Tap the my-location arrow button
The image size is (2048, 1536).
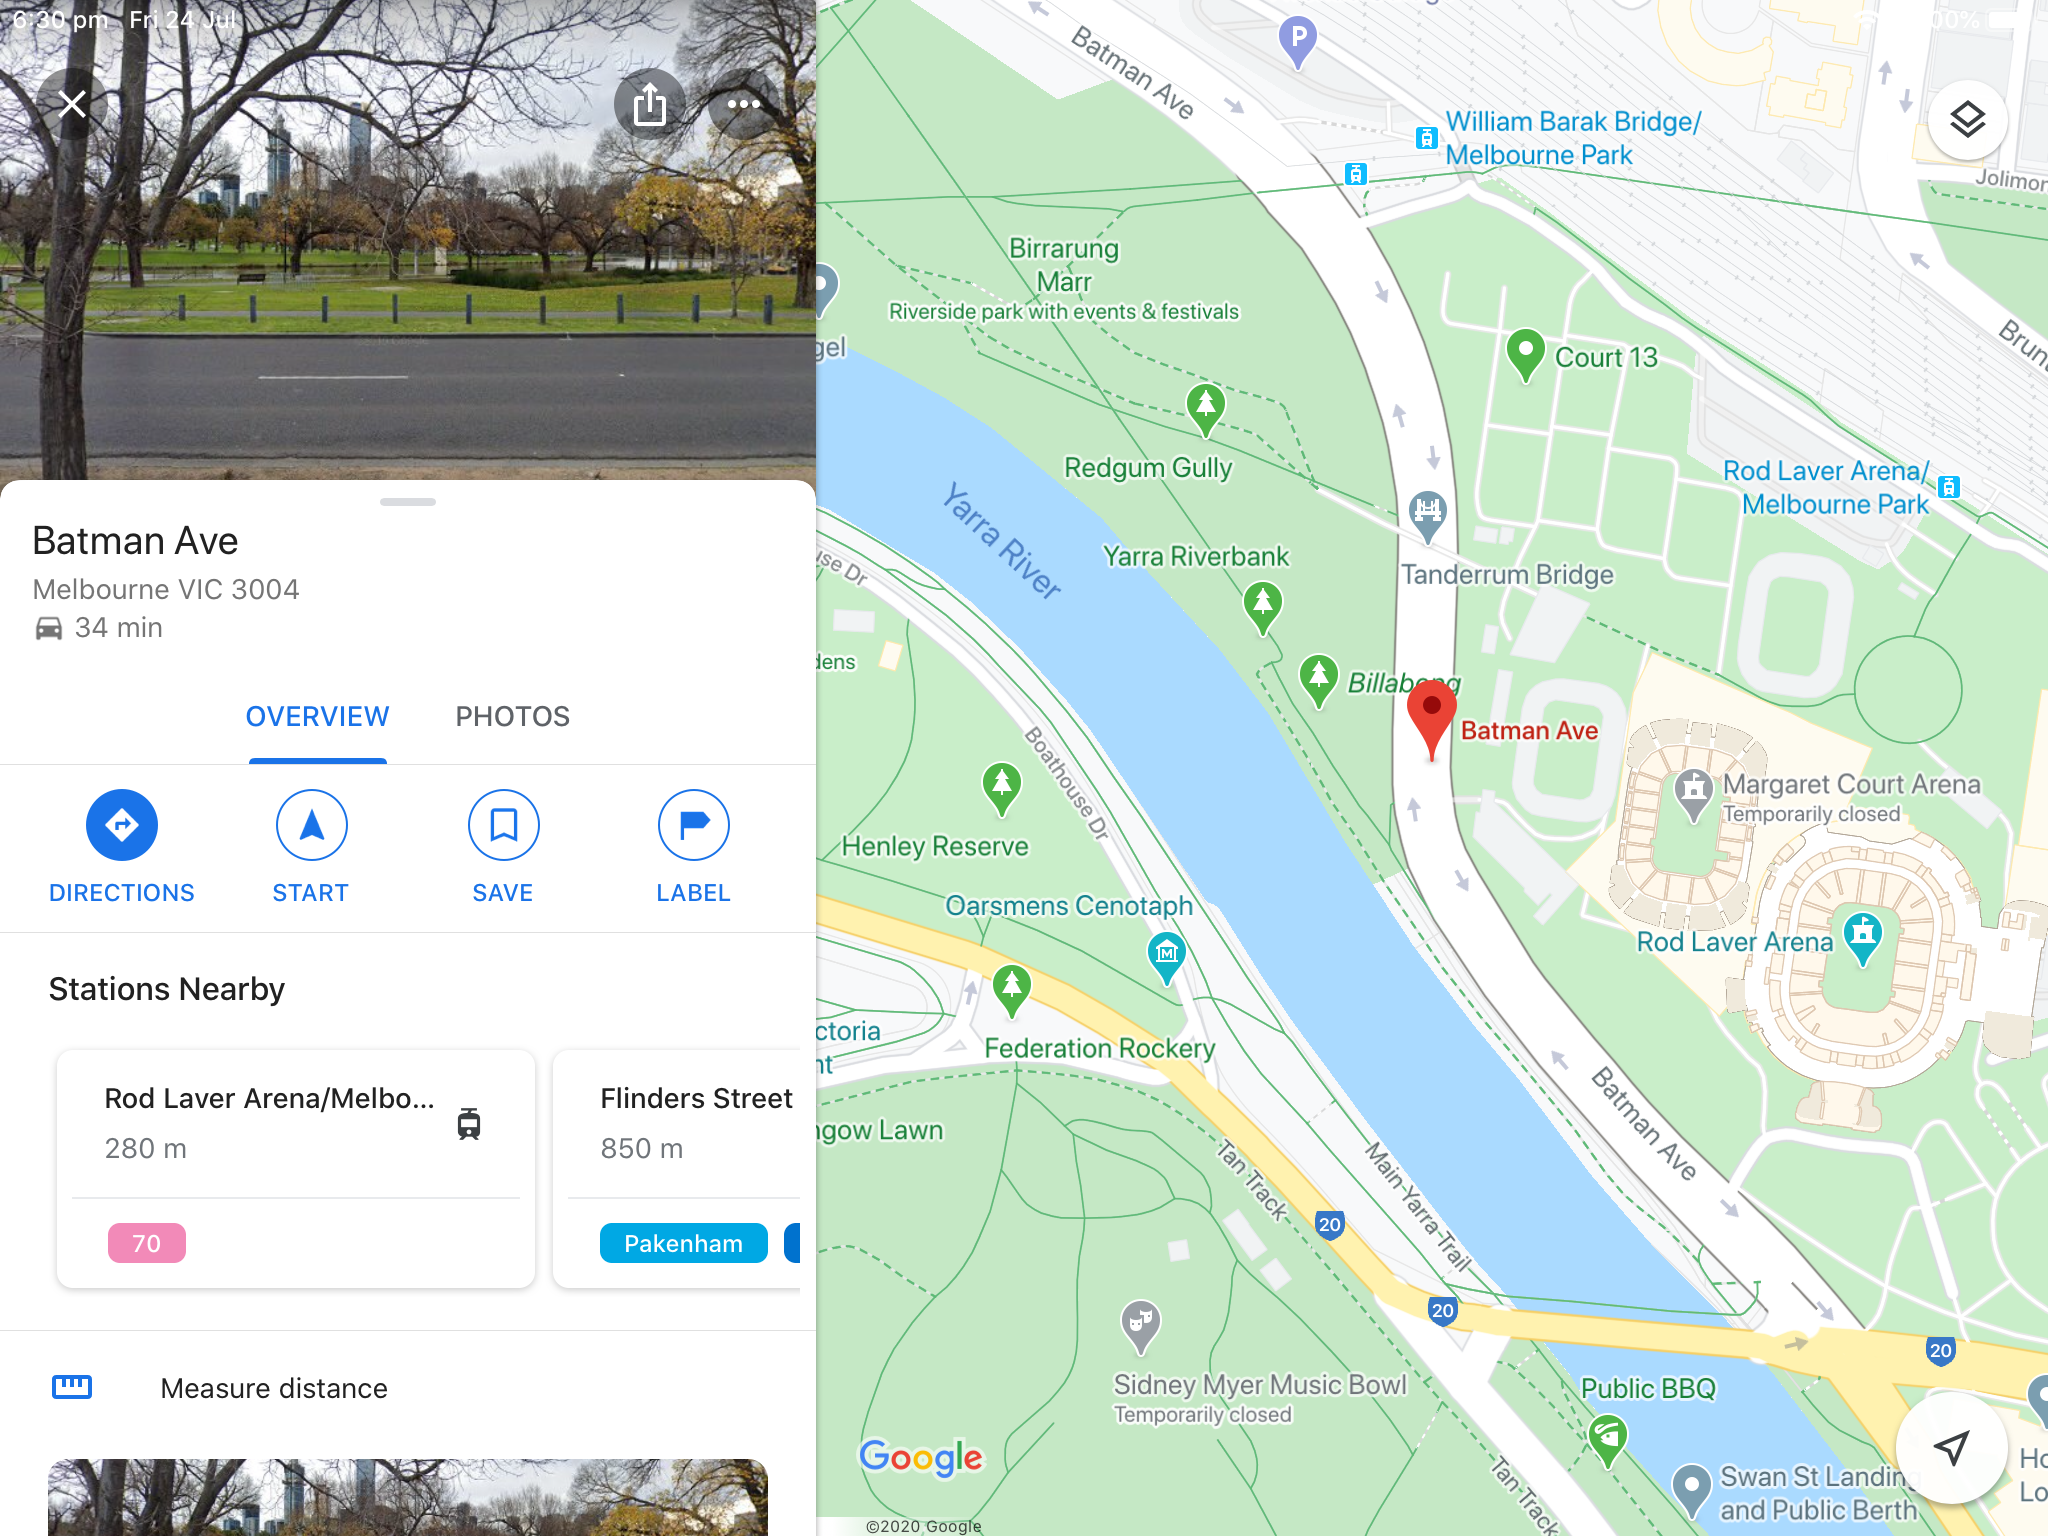(1951, 1446)
